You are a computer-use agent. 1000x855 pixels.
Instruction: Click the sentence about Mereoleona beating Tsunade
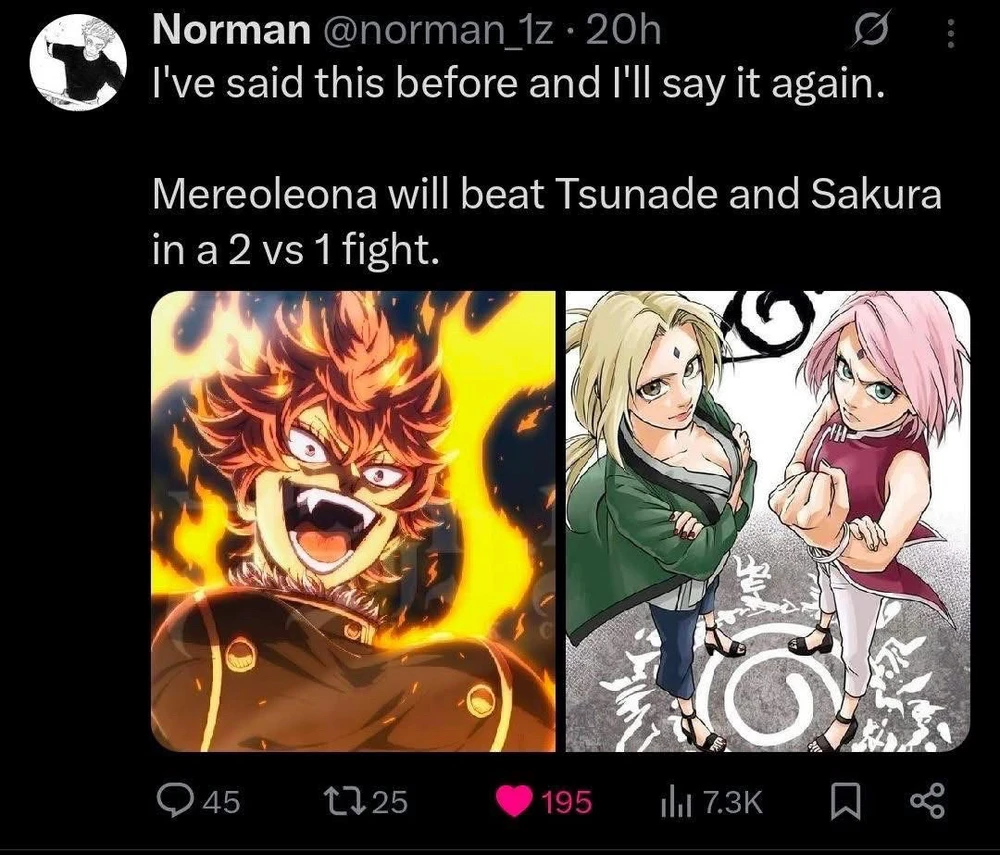[x=547, y=223]
